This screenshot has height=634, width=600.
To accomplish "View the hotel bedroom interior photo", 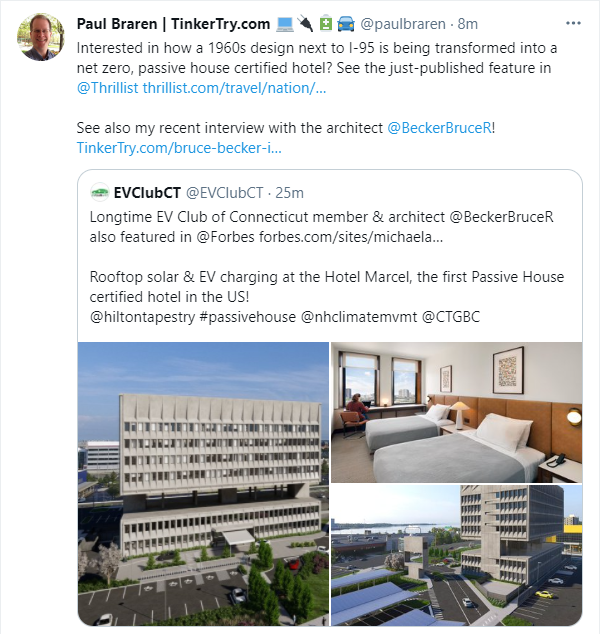I will click(x=456, y=412).
